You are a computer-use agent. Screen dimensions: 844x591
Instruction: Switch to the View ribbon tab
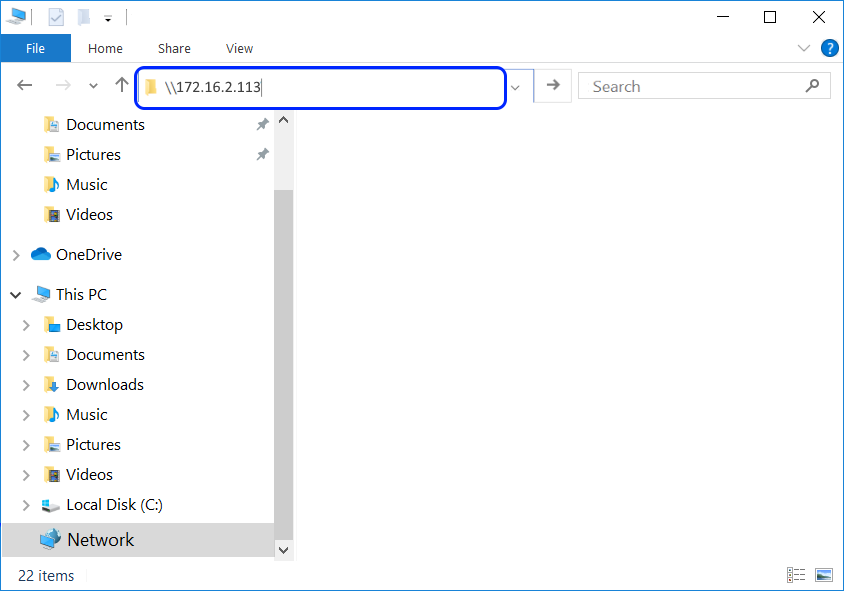click(239, 48)
